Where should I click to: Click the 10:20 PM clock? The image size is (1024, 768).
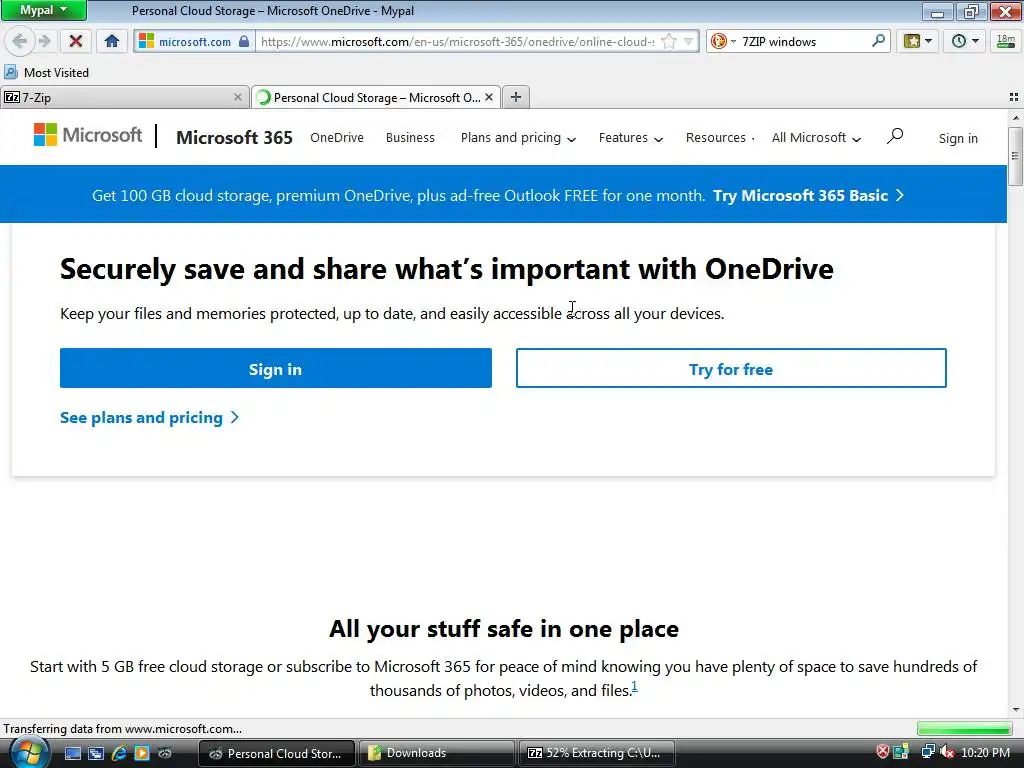985,753
